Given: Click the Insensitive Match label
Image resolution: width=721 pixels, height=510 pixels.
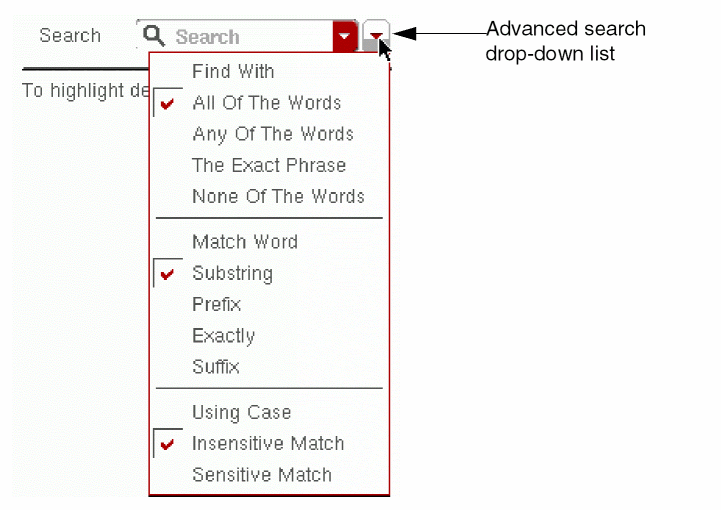Looking at the screenshot, I should point(267,443).
